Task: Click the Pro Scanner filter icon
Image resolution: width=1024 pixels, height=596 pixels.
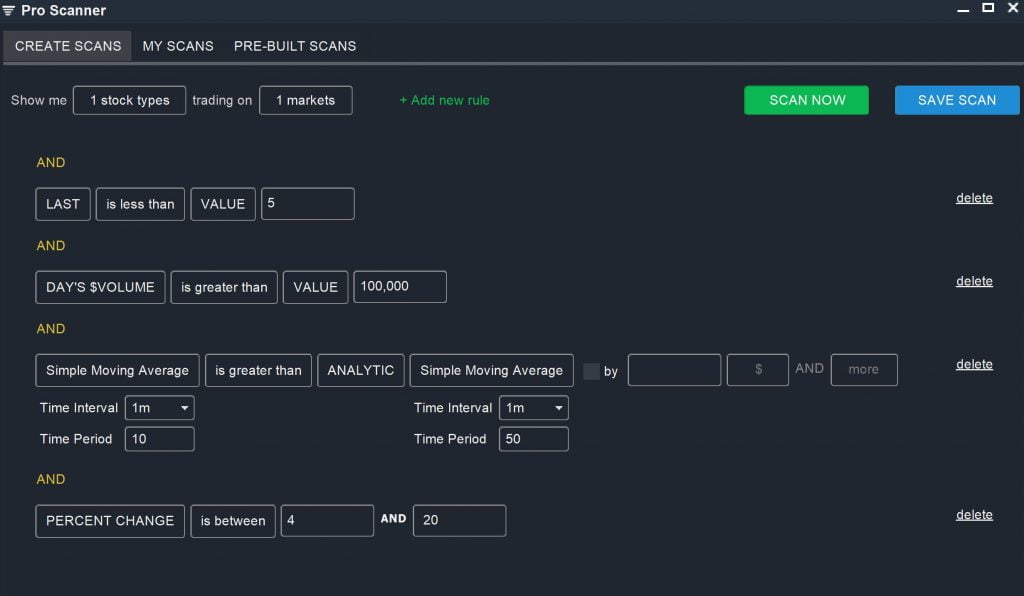Action: click(8, 10)
